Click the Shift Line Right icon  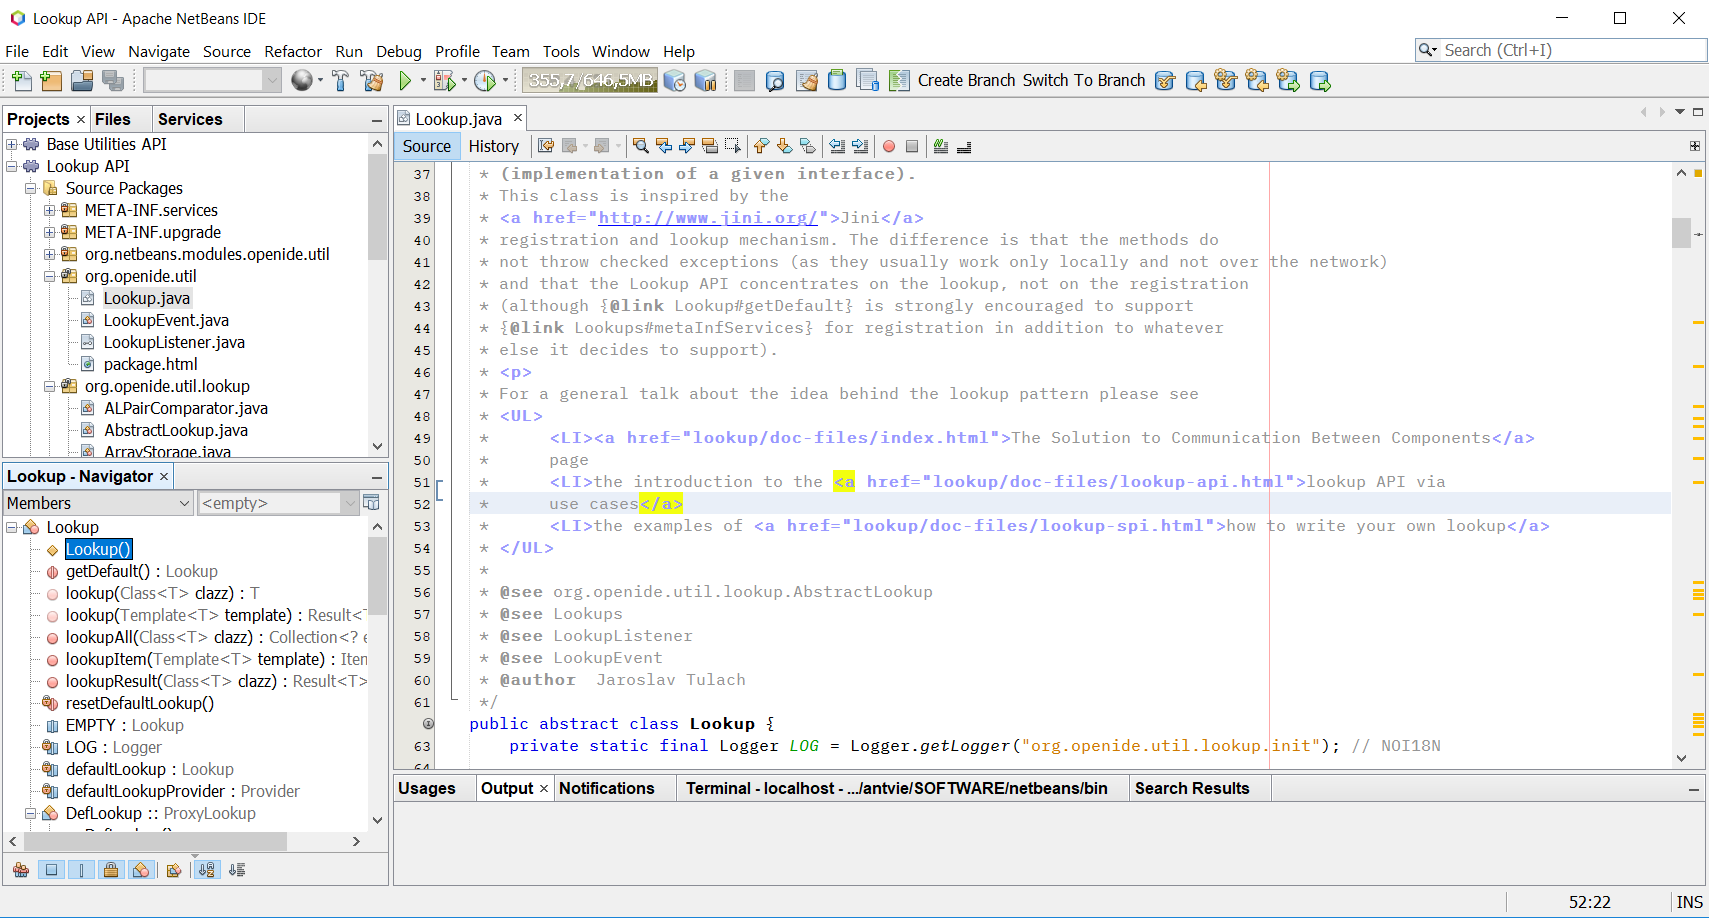tap(860, 146)
